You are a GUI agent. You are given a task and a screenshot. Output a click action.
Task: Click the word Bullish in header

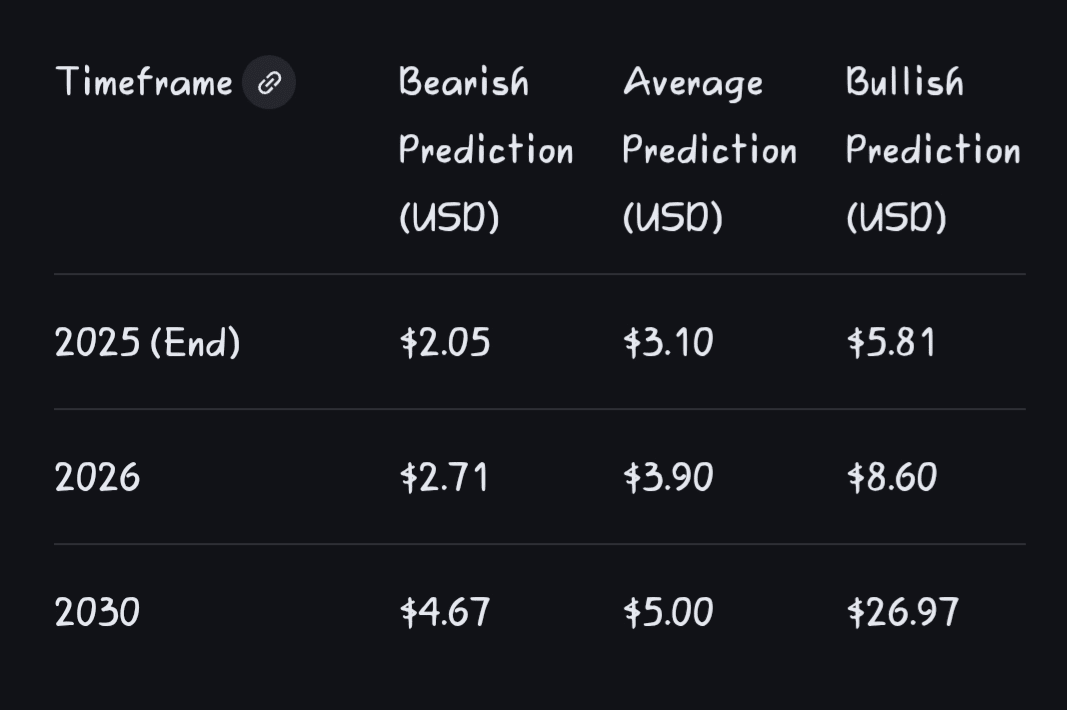pyautogui.click(x=904, y=82)
